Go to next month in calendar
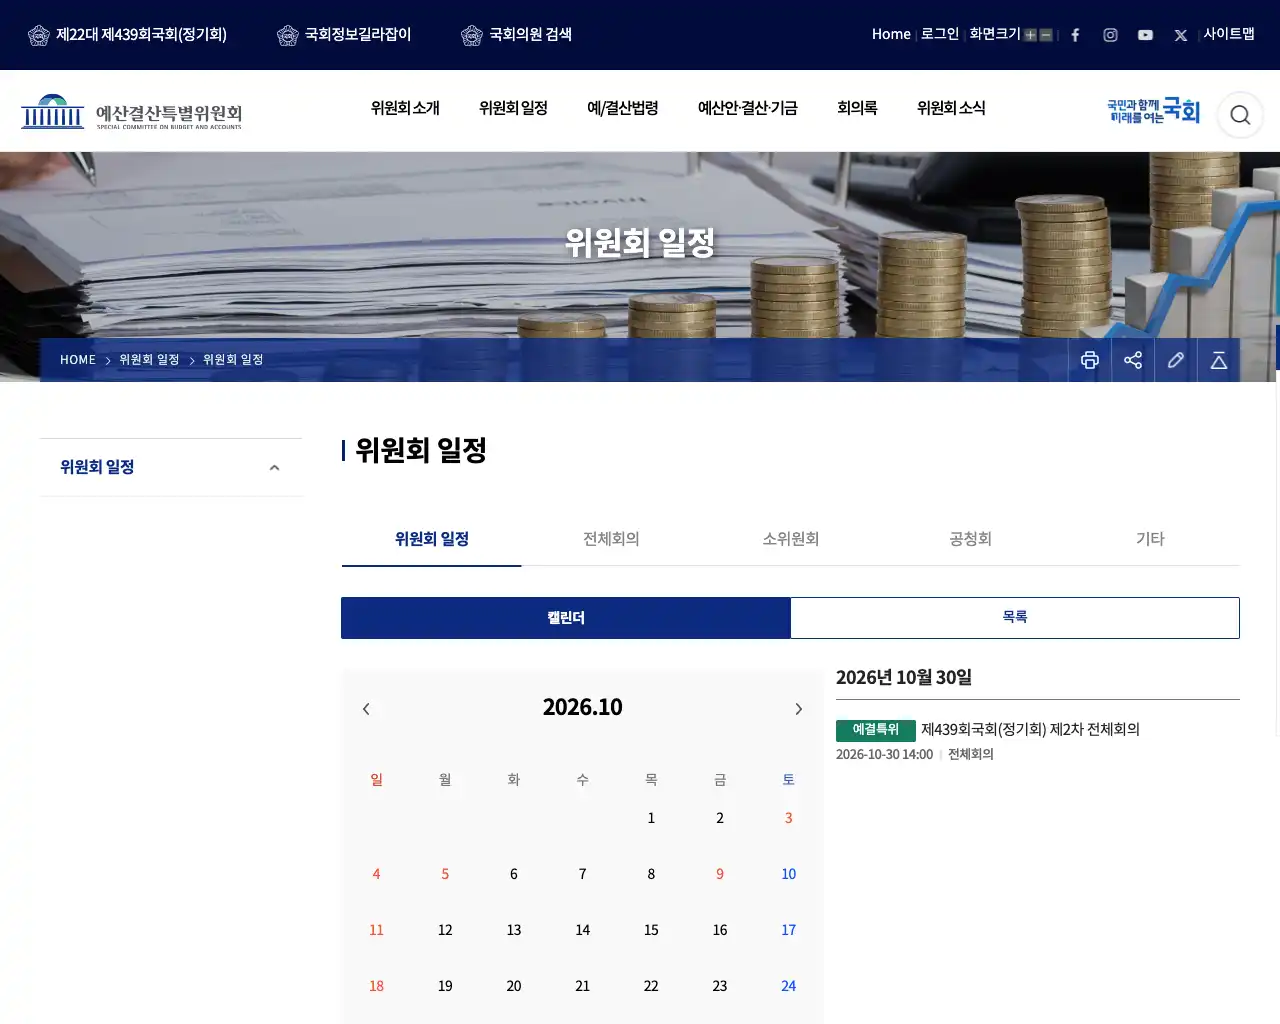This screenshot has height=1024, width=1280. [798, 709]
